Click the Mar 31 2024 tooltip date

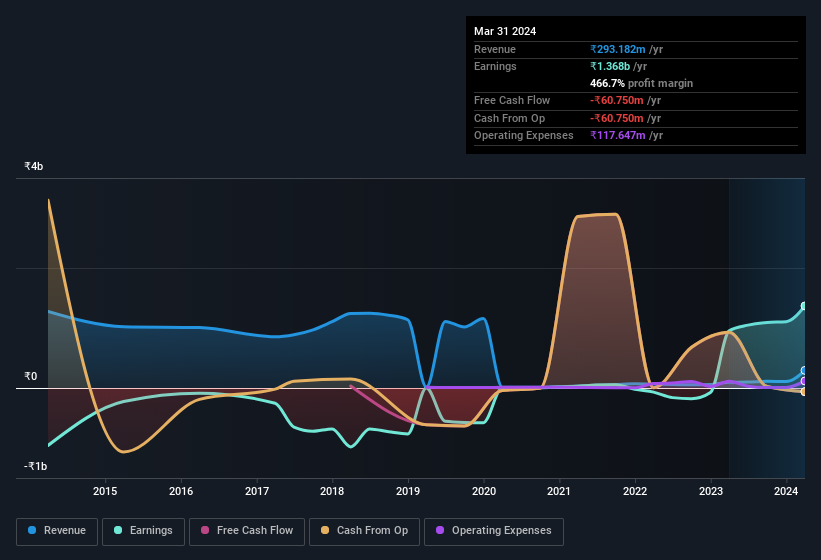pos(505,31)
